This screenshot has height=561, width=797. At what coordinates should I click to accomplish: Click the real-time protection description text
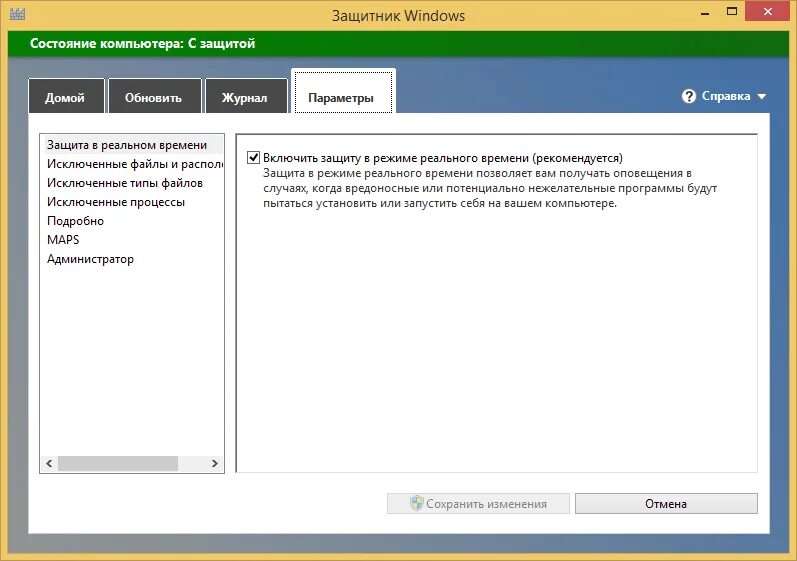coord(490,189)
